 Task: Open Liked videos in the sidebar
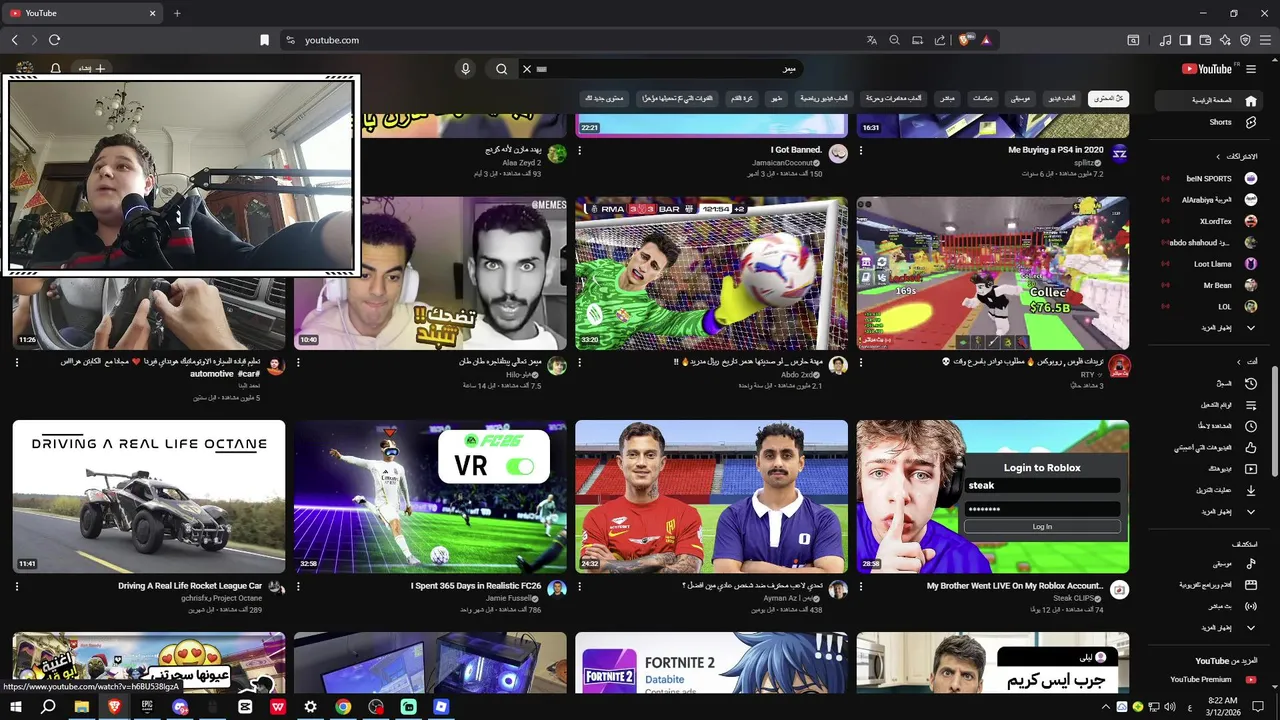tap(1208, 448)
